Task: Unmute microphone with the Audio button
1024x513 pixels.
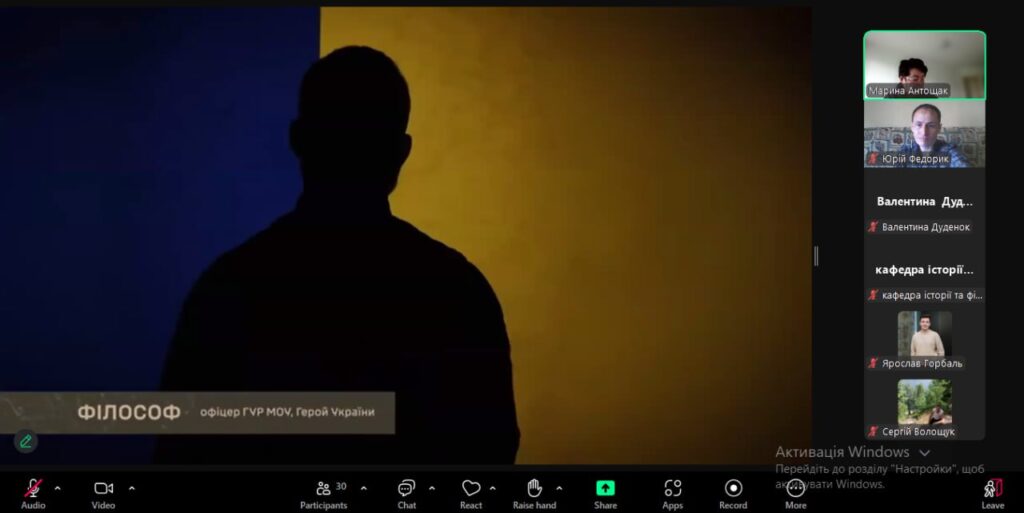Action: 33,489
